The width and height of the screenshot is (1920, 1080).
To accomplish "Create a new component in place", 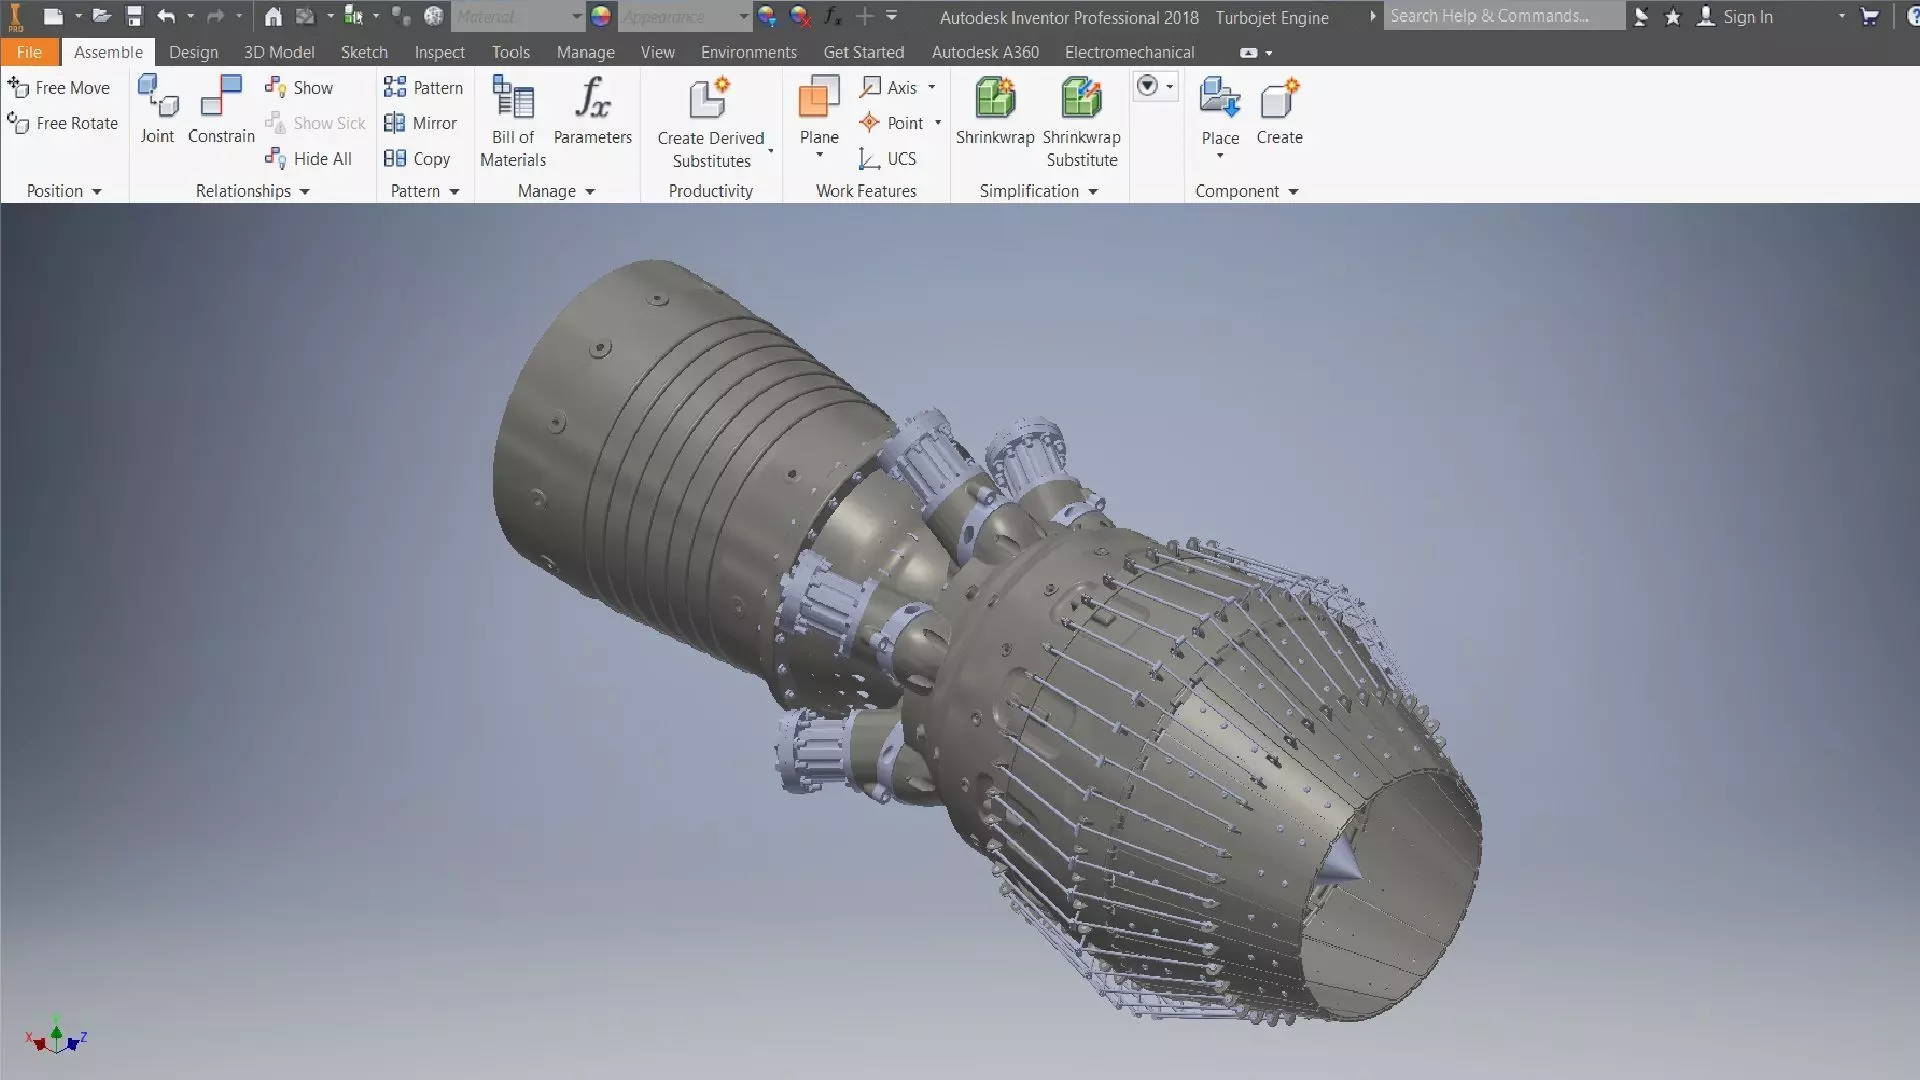I will point(1279,110).
